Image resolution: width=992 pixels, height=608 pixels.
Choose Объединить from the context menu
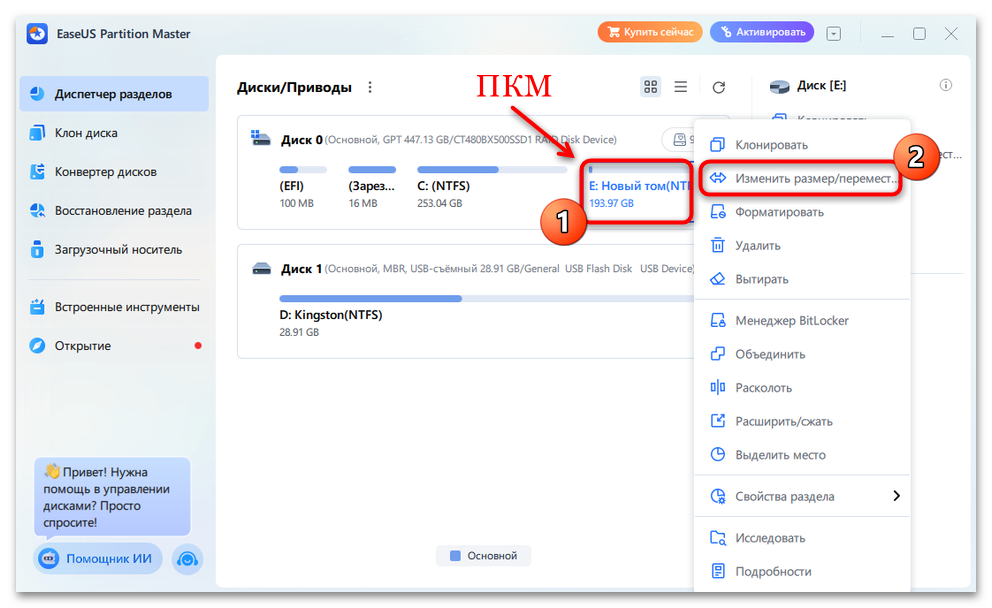802,354
